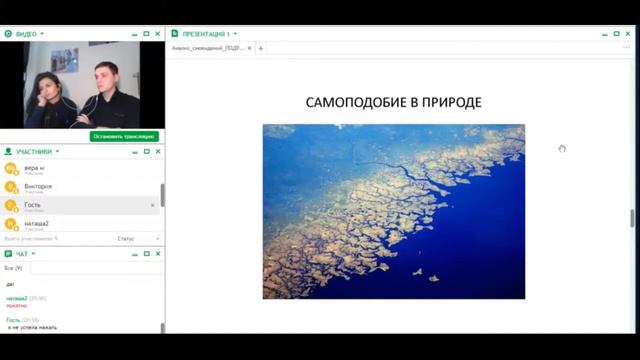Screen dimensions: 640x360
Task: Click the participants list scrollbar
Action: click(x=162, y=195)
